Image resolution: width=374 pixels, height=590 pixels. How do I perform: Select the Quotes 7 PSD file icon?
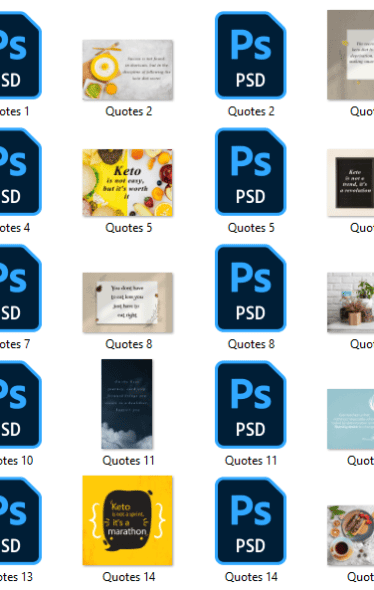20,288
